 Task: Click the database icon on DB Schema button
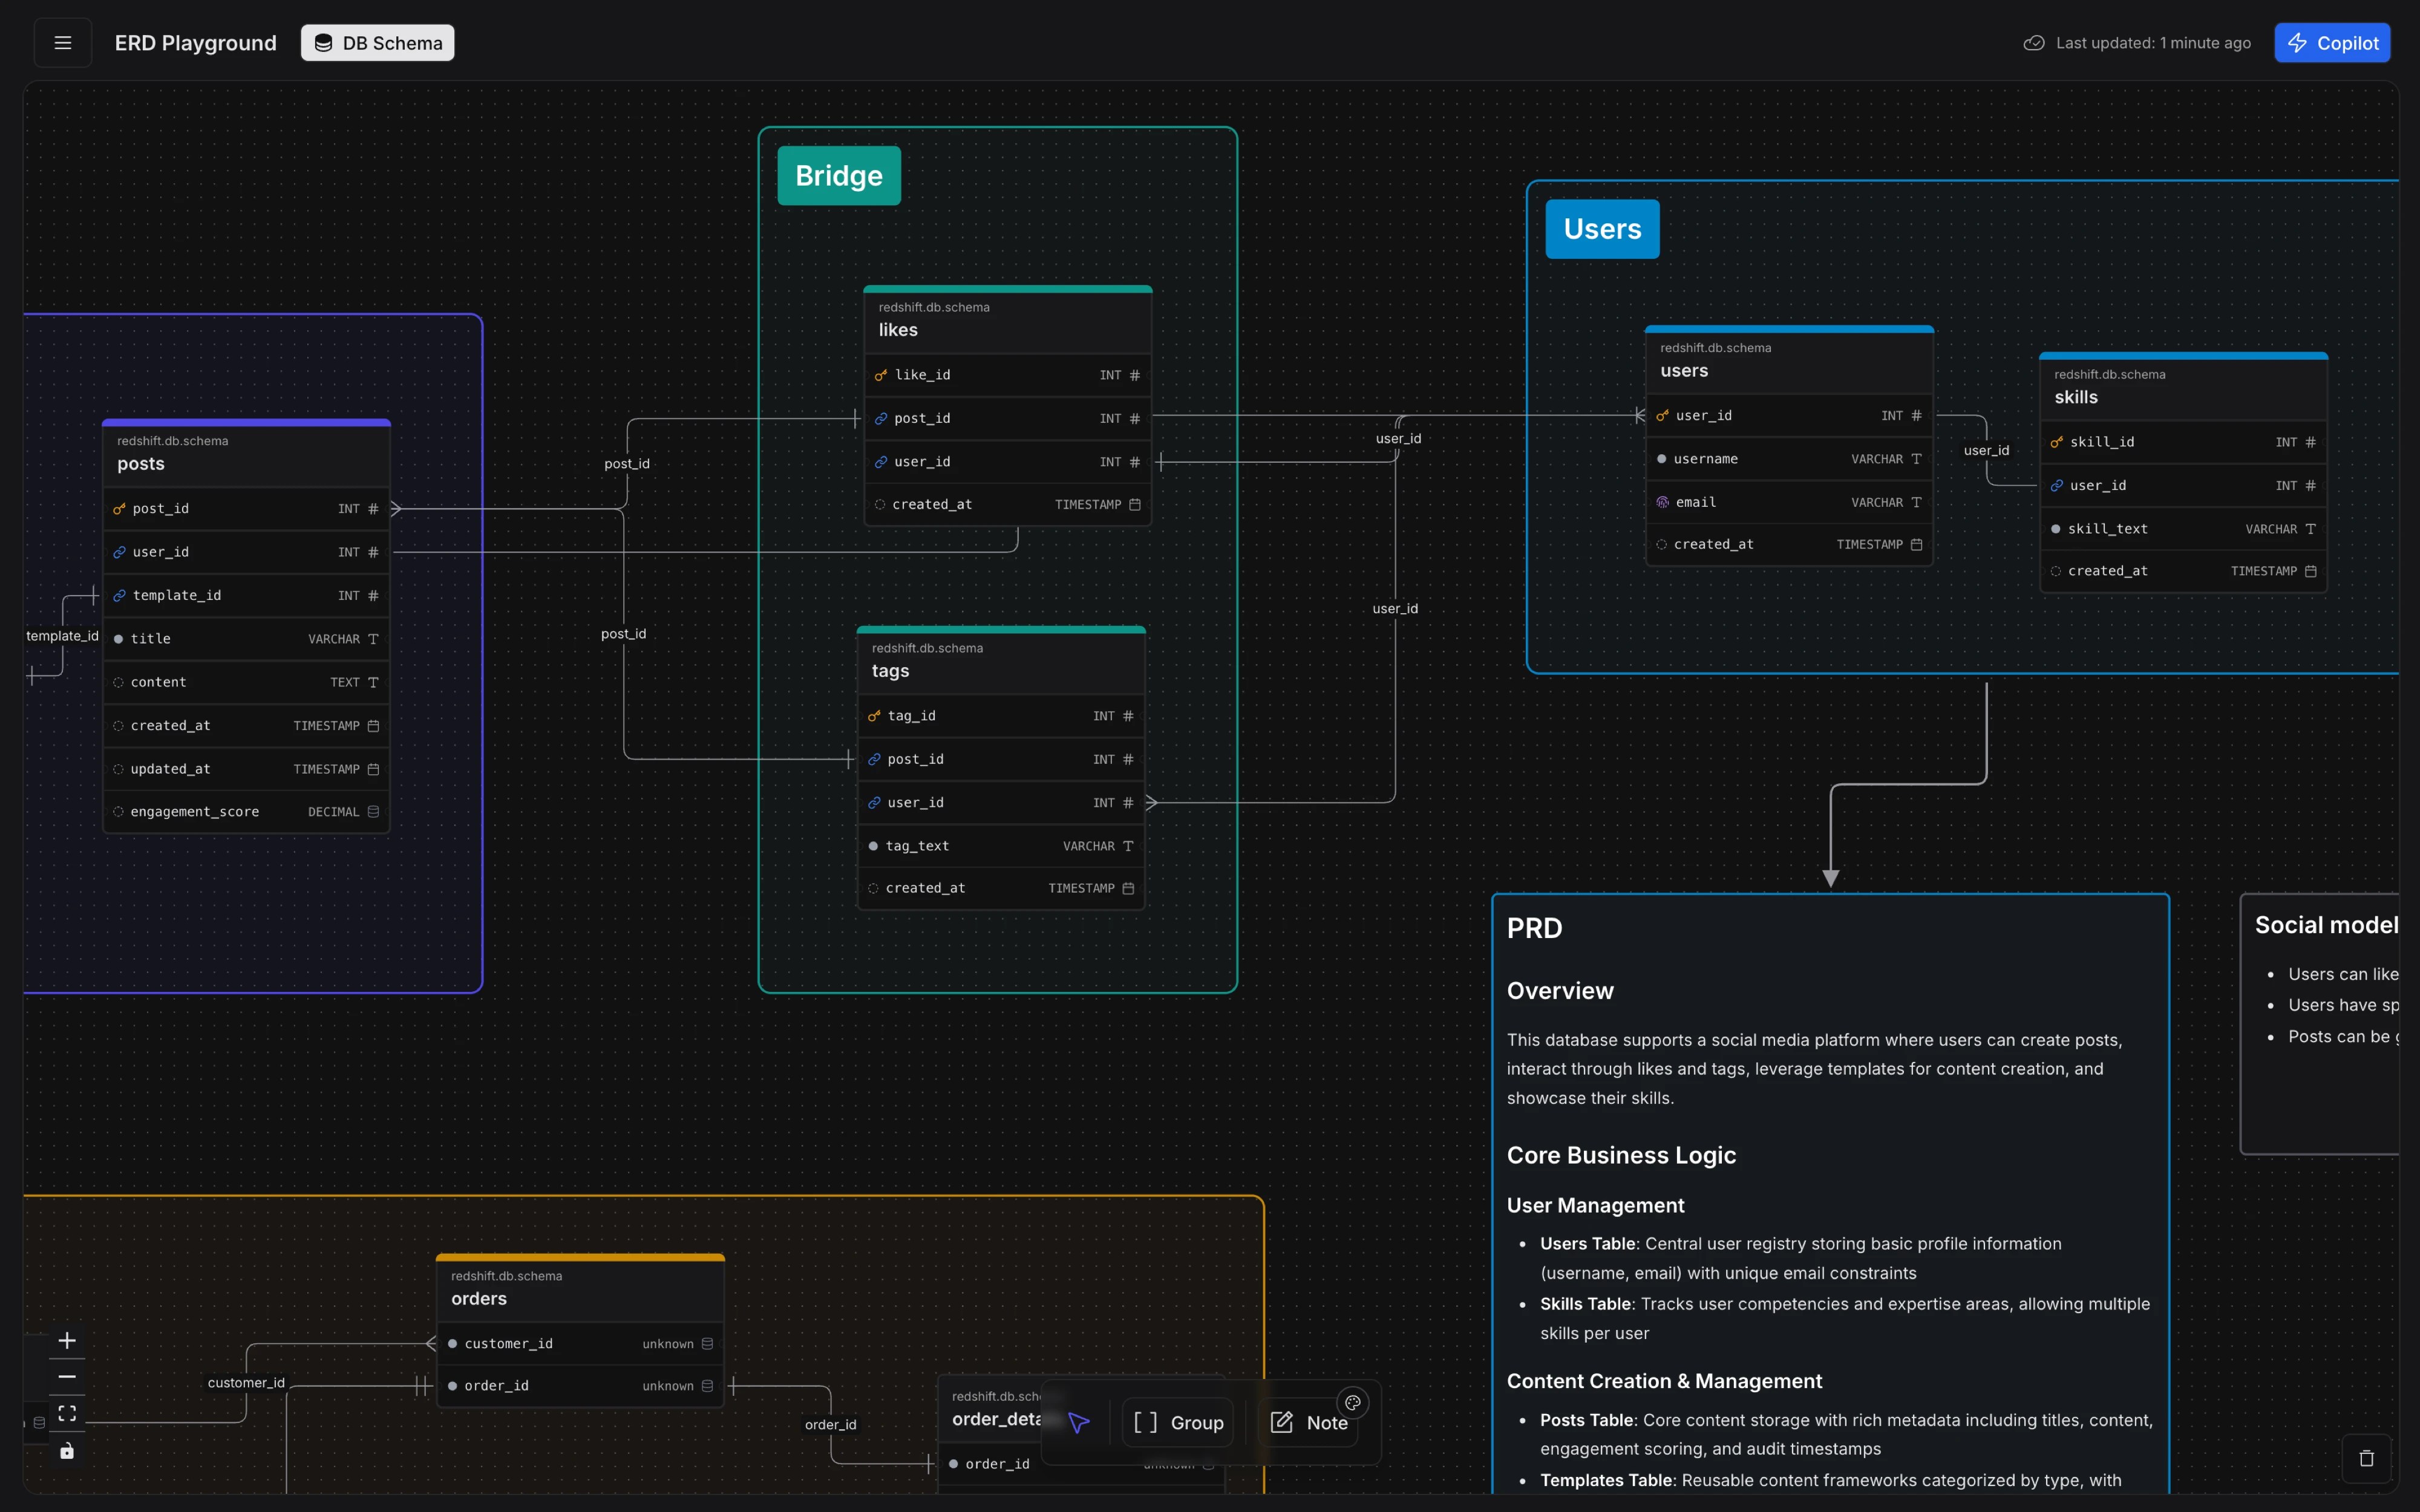point(323,43)
